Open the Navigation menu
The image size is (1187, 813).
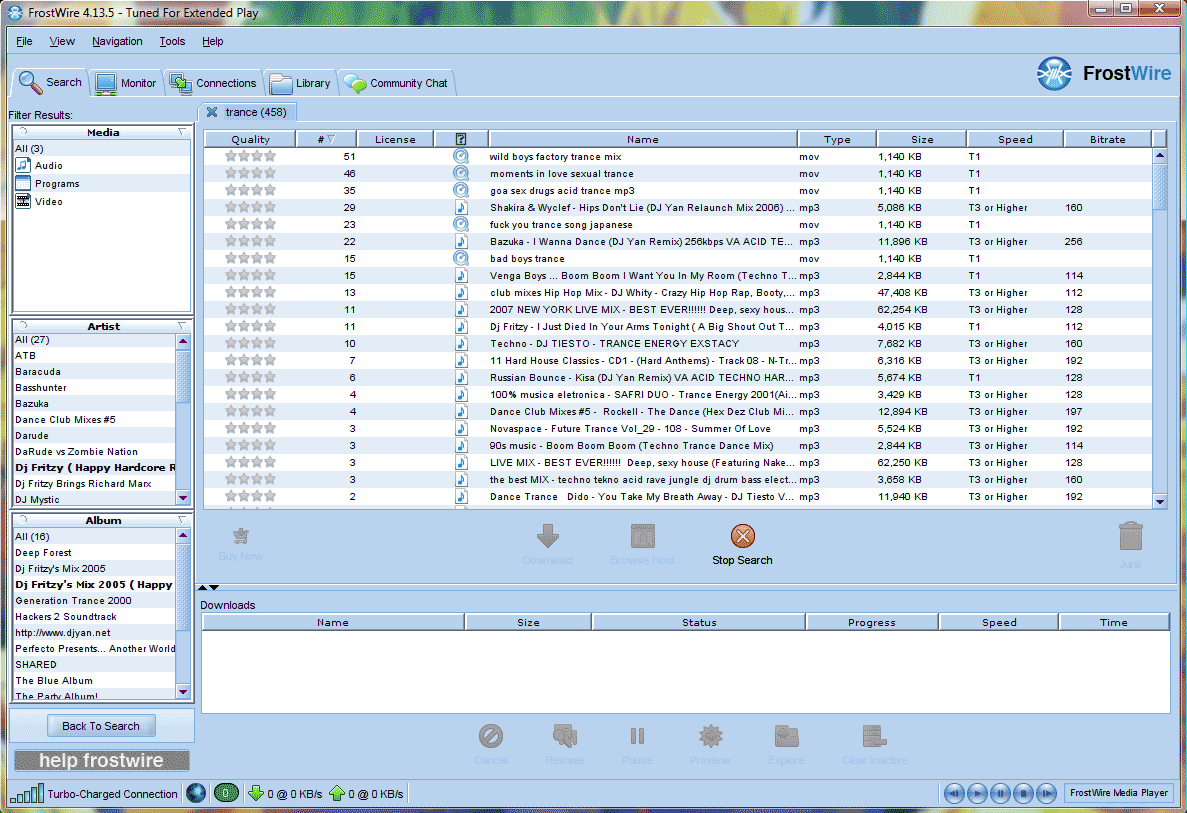tap(117, 41)
